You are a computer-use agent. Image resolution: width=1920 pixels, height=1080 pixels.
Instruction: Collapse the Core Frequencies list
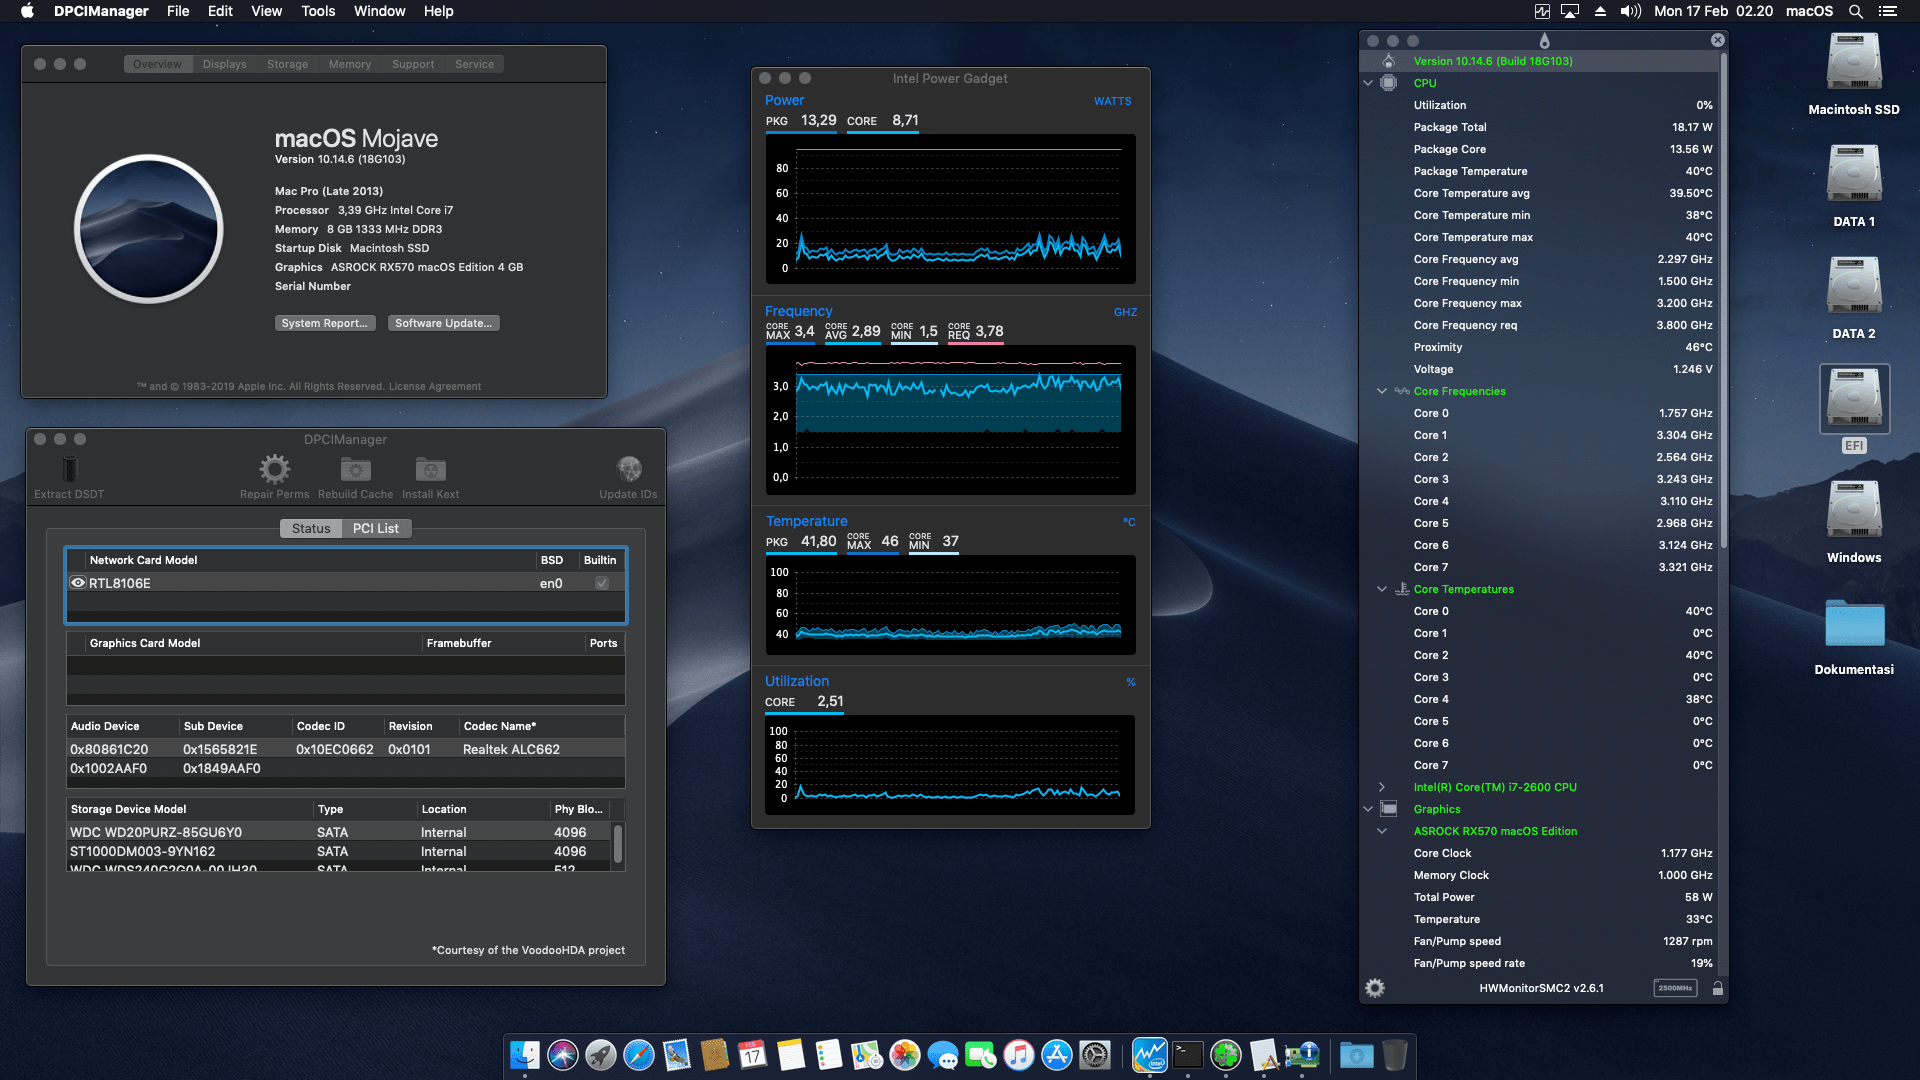coord(1382,391)
